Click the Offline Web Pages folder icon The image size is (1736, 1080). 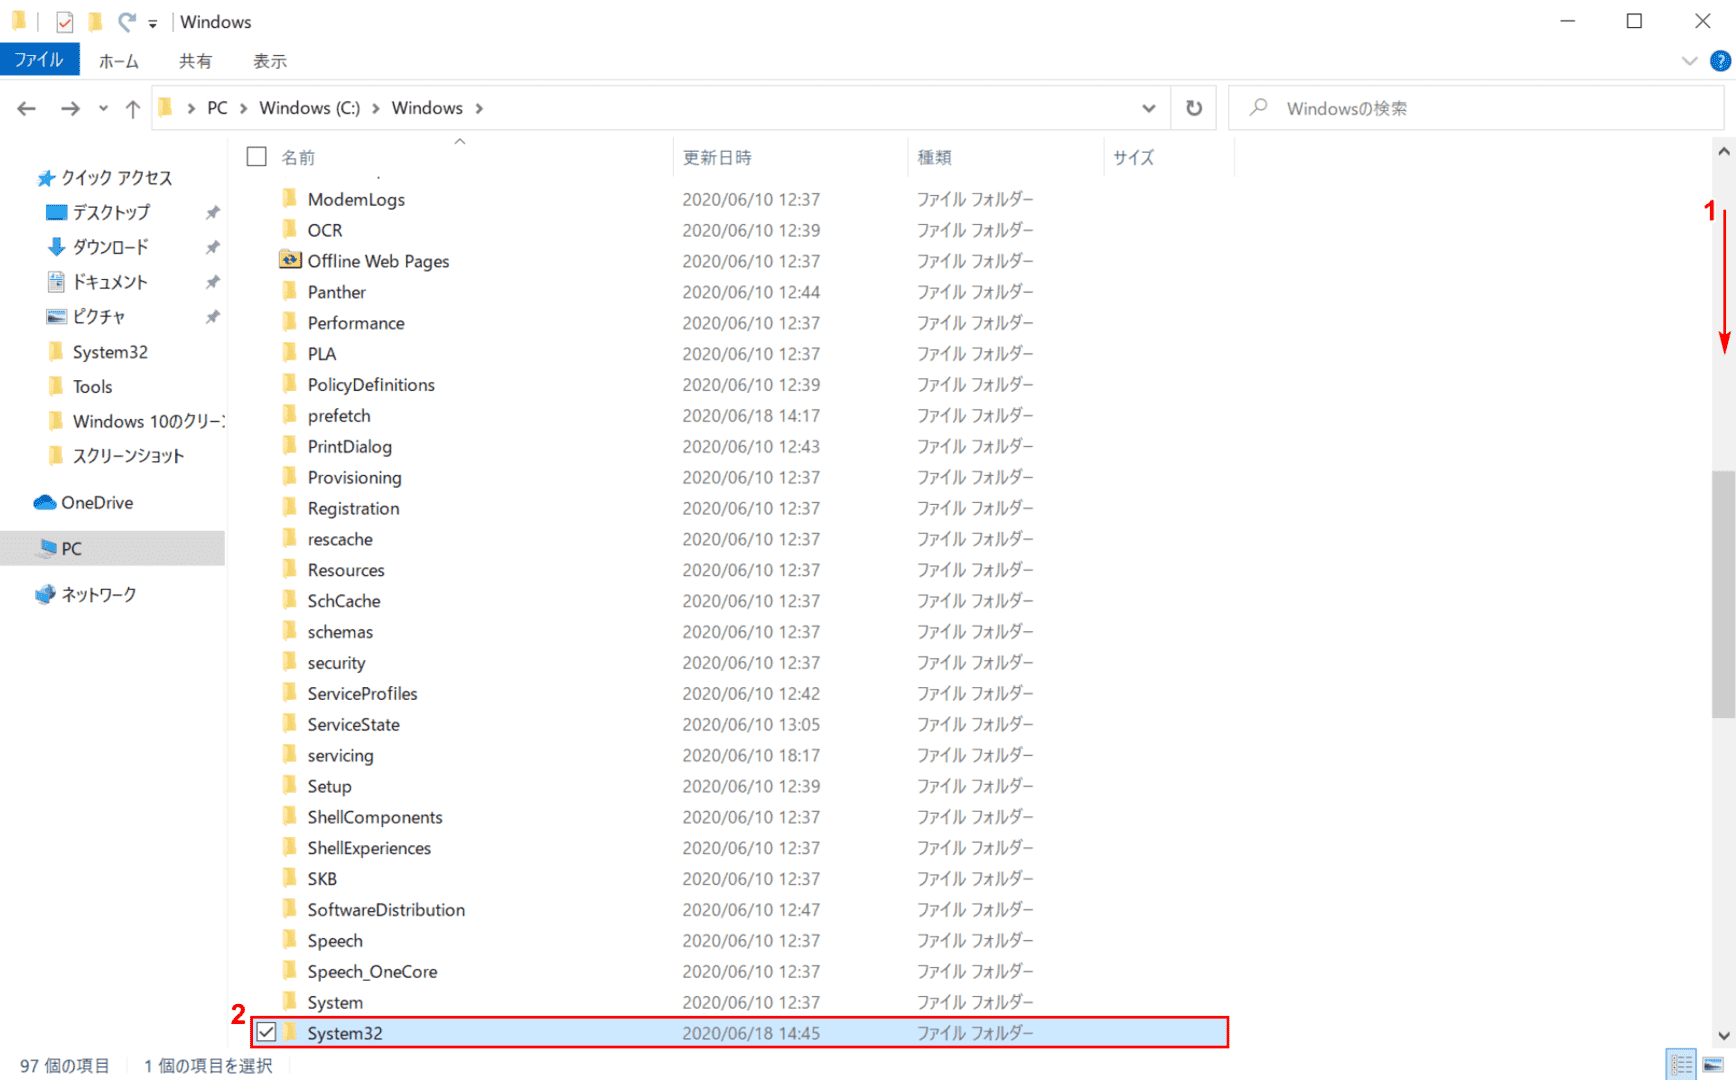290,260
